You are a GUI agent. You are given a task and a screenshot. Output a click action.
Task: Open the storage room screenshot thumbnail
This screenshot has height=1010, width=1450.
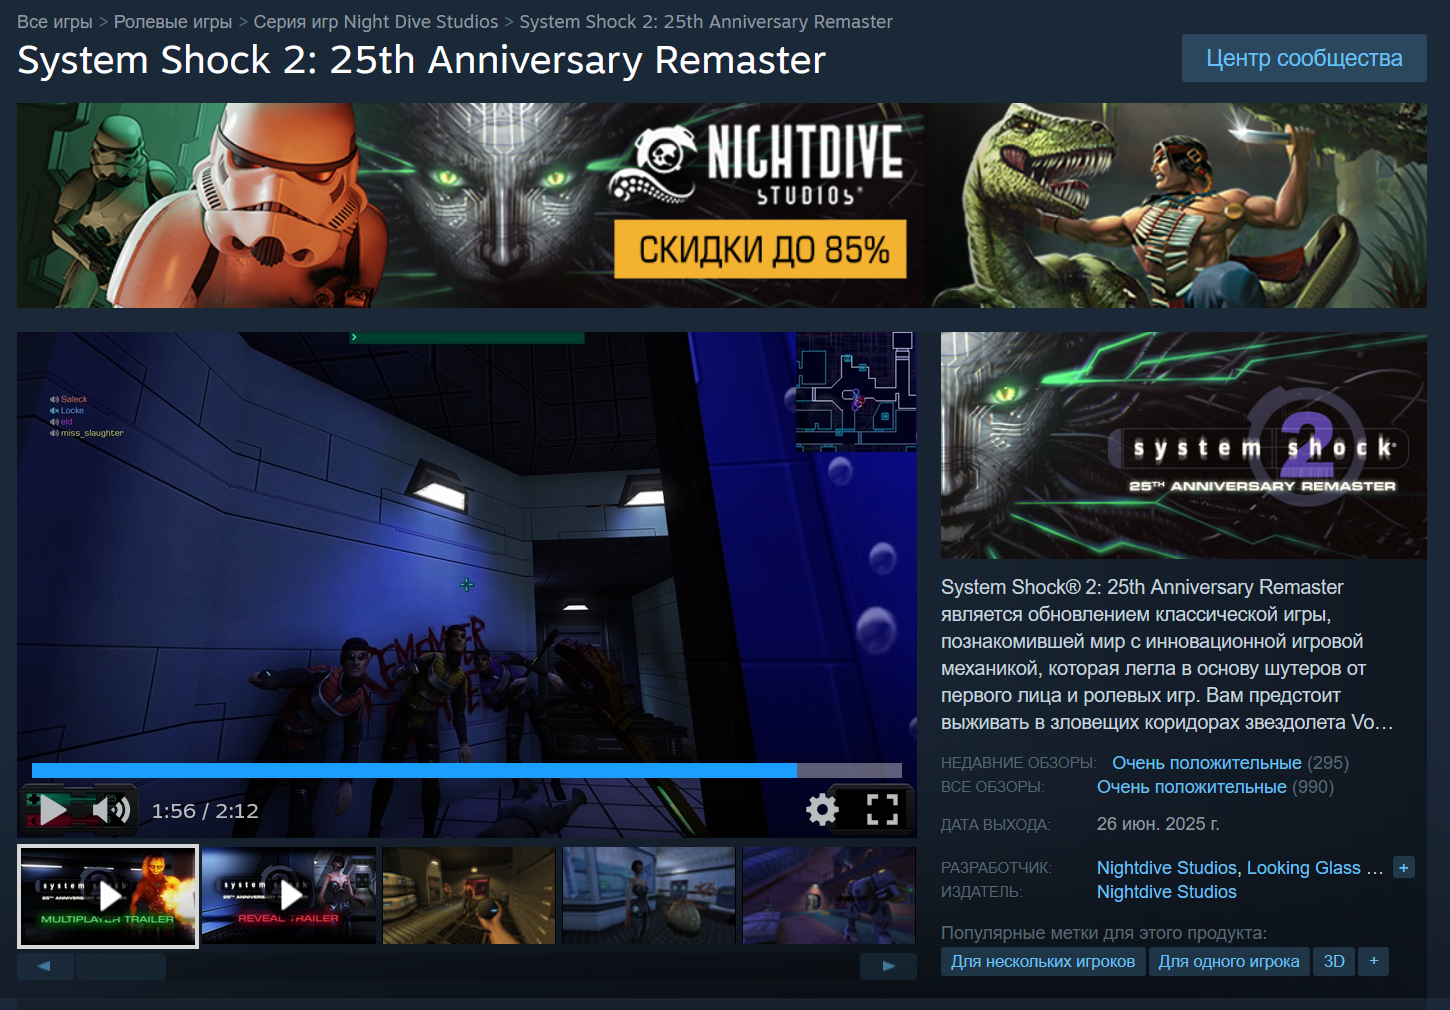point(469,896)
